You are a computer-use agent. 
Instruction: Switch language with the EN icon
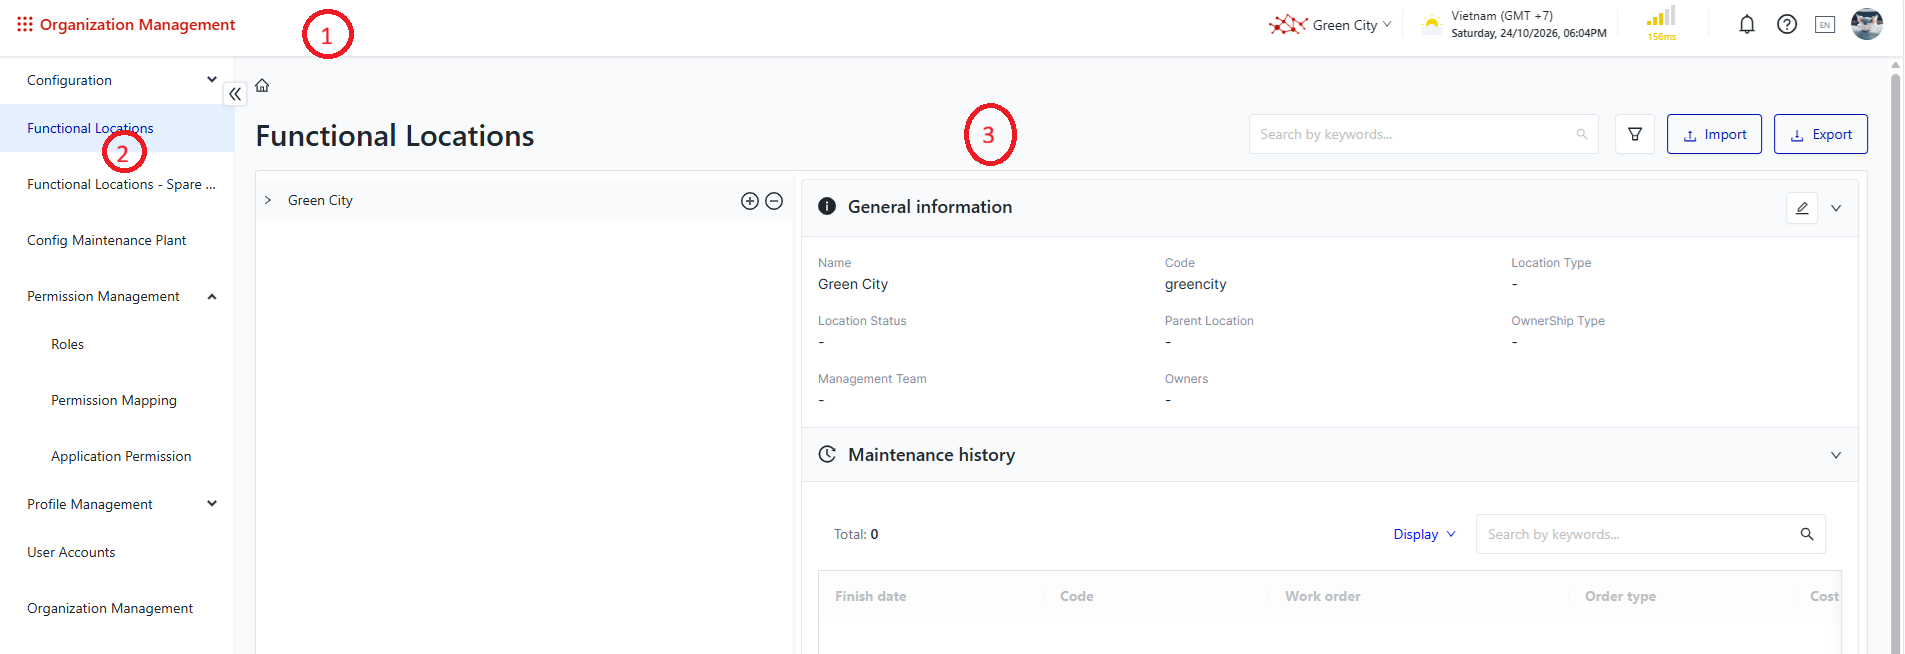pyautogui.click(x=1825, y=25)
